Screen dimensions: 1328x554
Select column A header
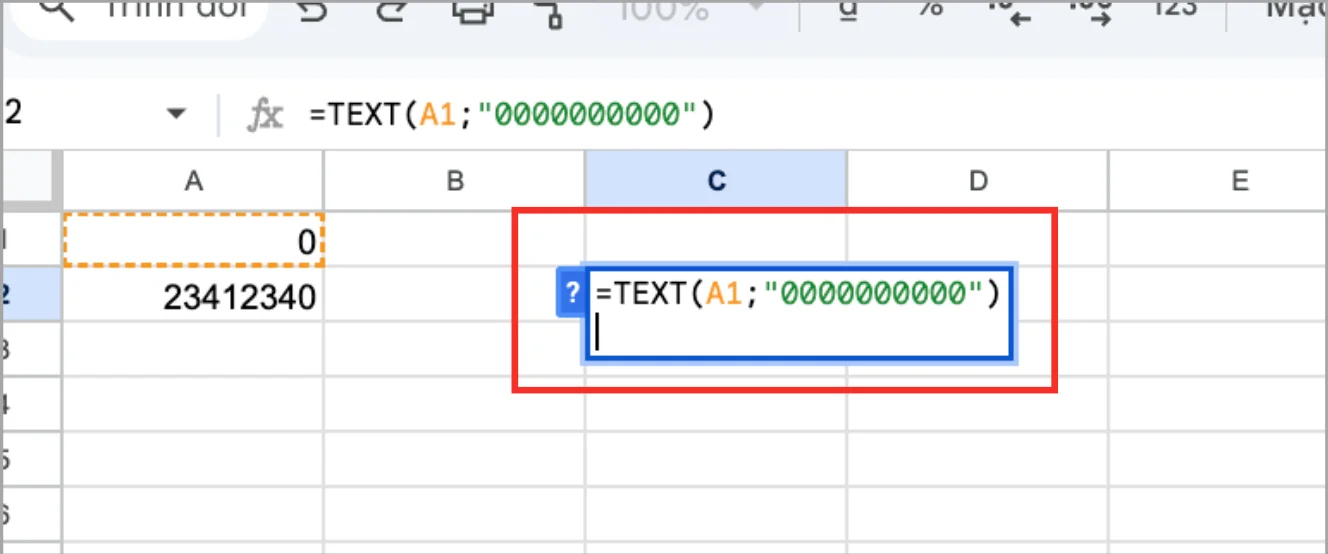coord(193,181)
